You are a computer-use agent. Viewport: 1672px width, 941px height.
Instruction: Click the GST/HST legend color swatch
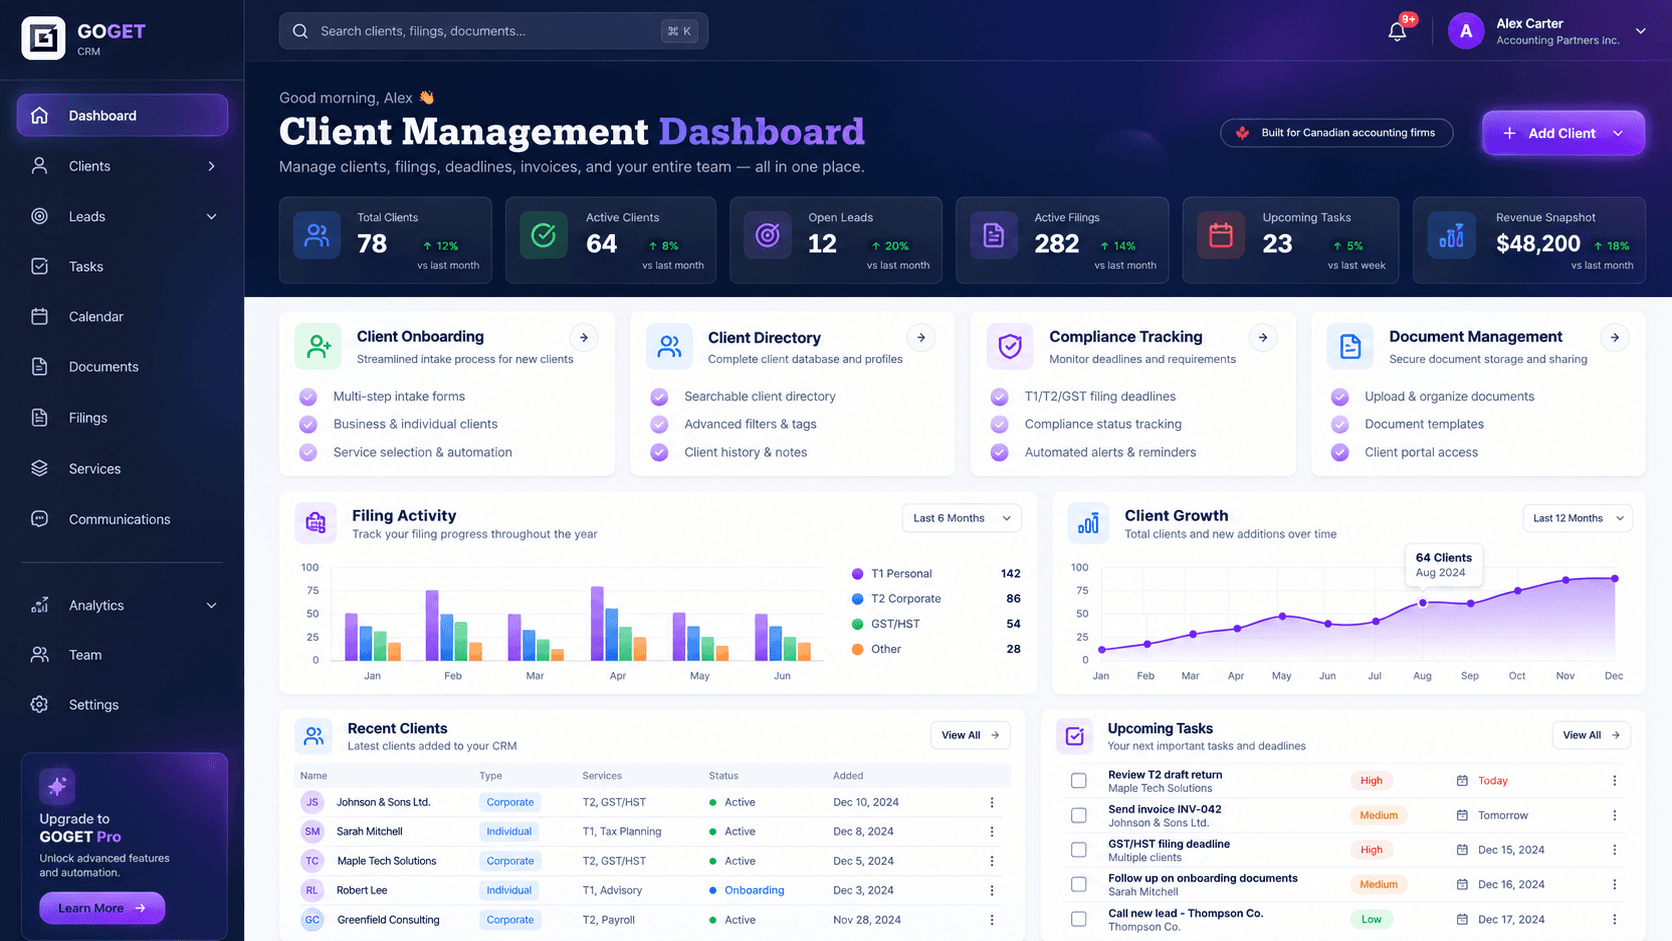(857, 624)
